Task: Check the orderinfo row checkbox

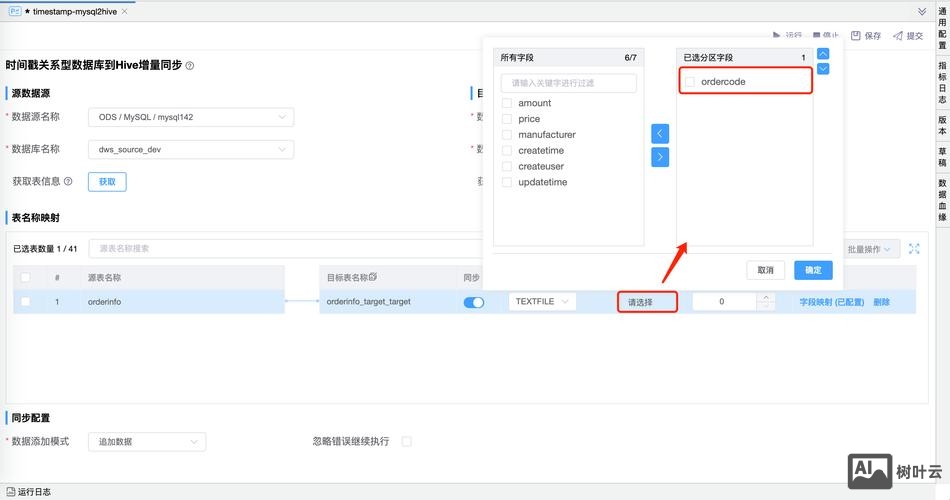Action: 25,301
